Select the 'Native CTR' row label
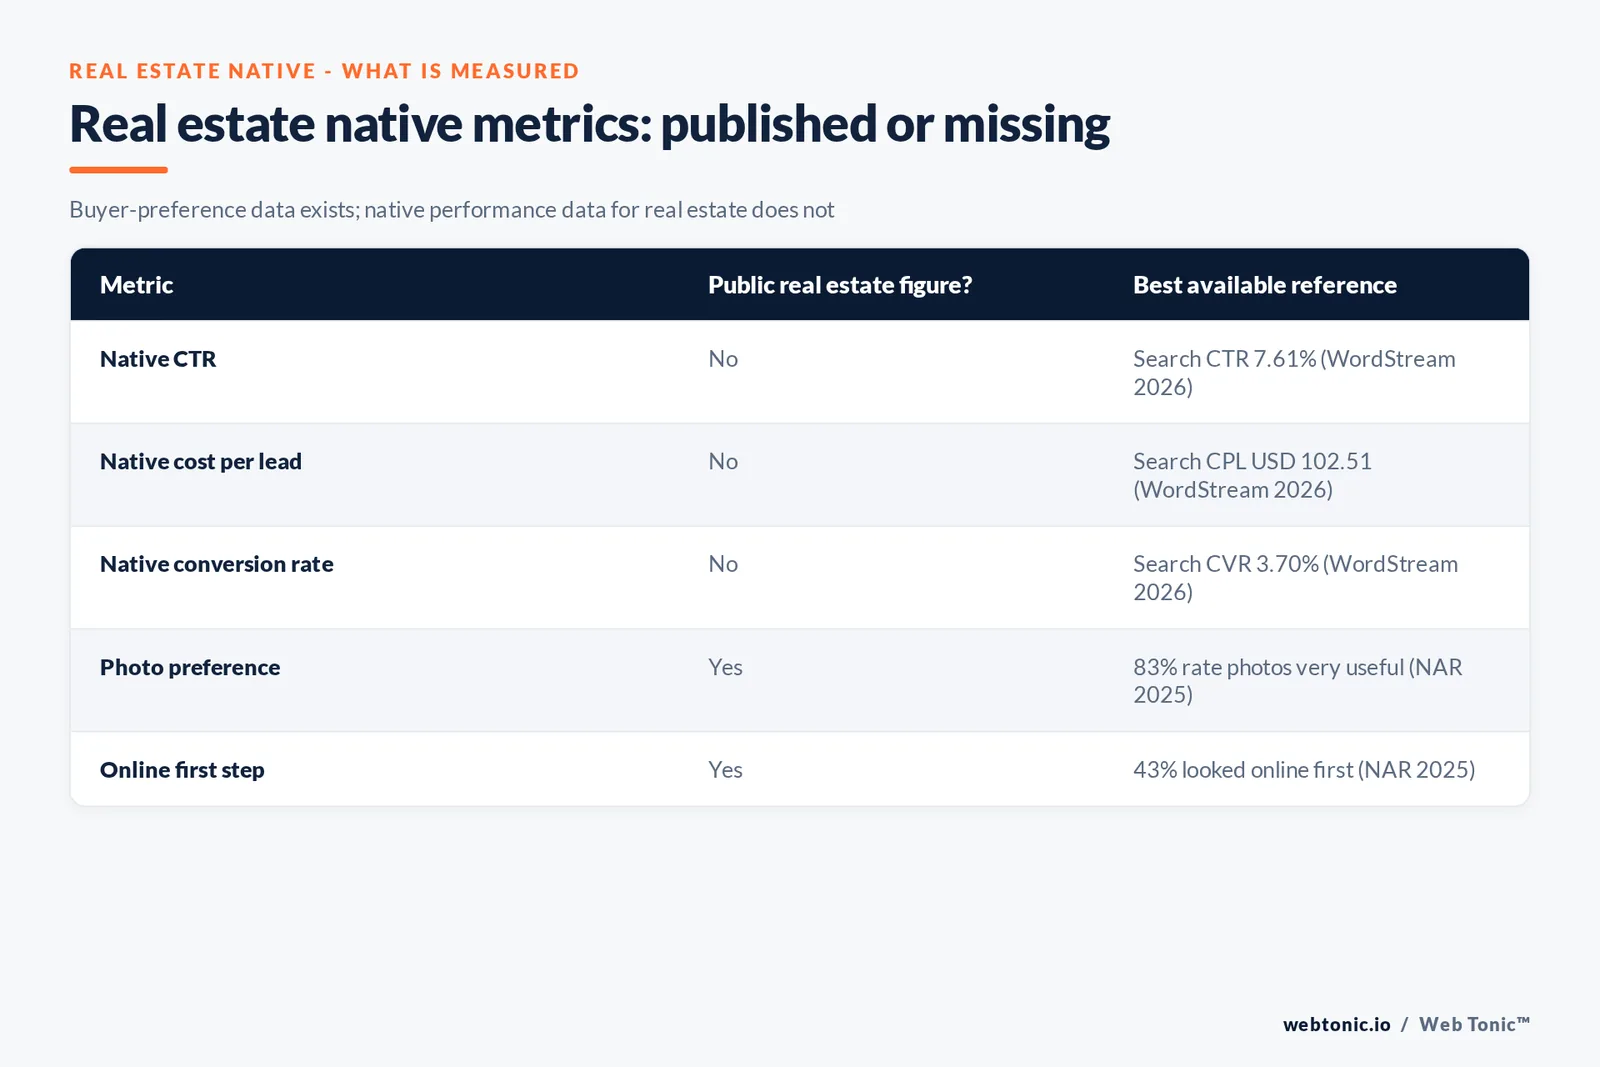 pyautogui.click(x=158, y=359)
